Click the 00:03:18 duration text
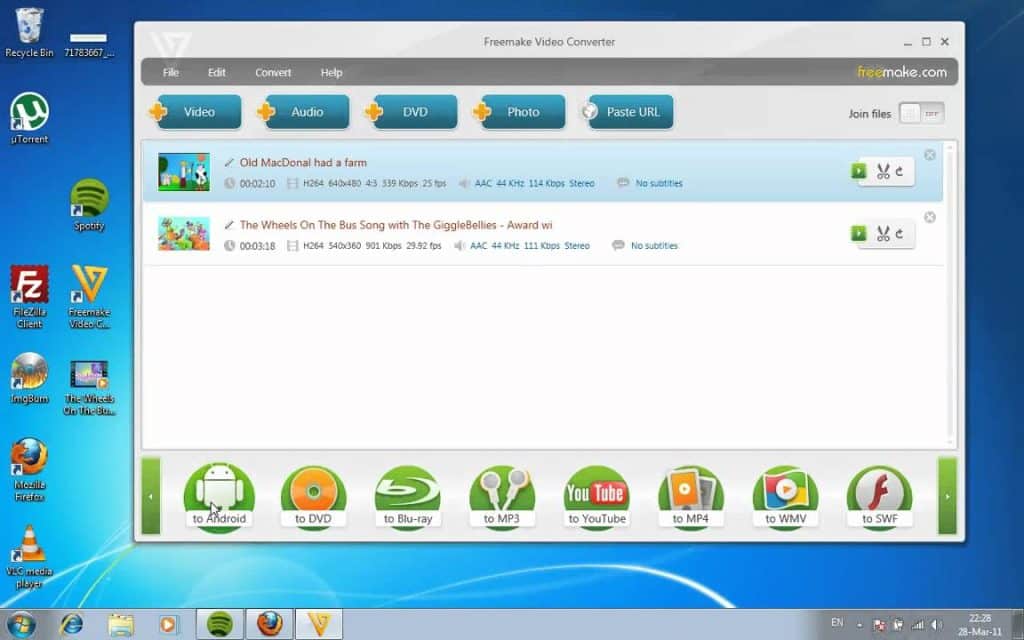The image size is (1024, 640). tap(257, 246)
